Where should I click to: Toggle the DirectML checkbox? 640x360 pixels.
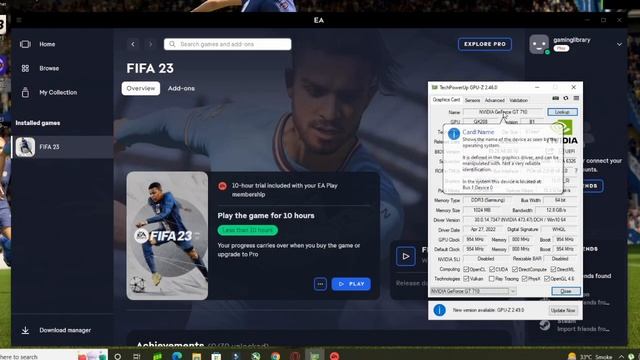(553, 269)
